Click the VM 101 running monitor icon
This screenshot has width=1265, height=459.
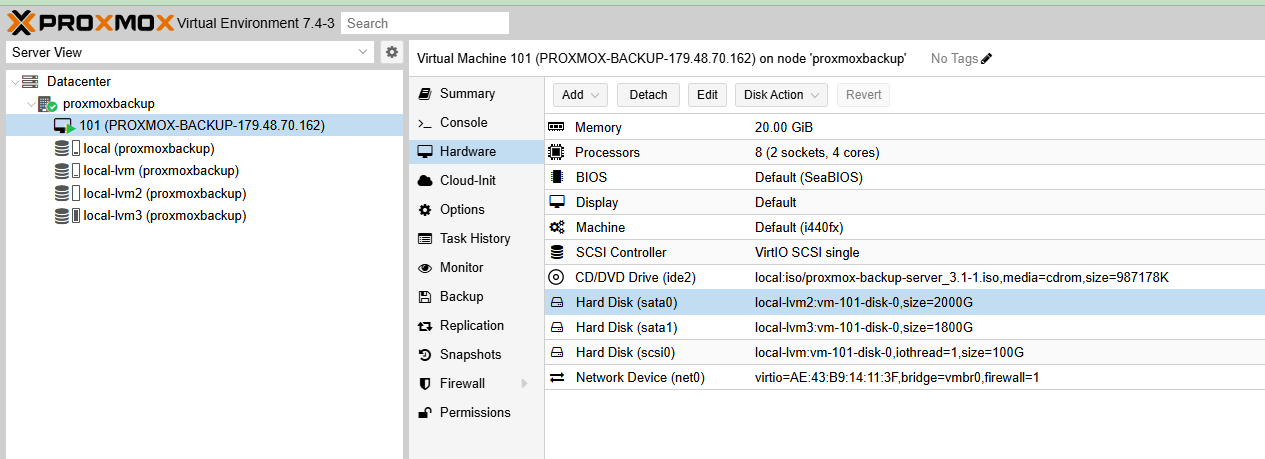64,126
